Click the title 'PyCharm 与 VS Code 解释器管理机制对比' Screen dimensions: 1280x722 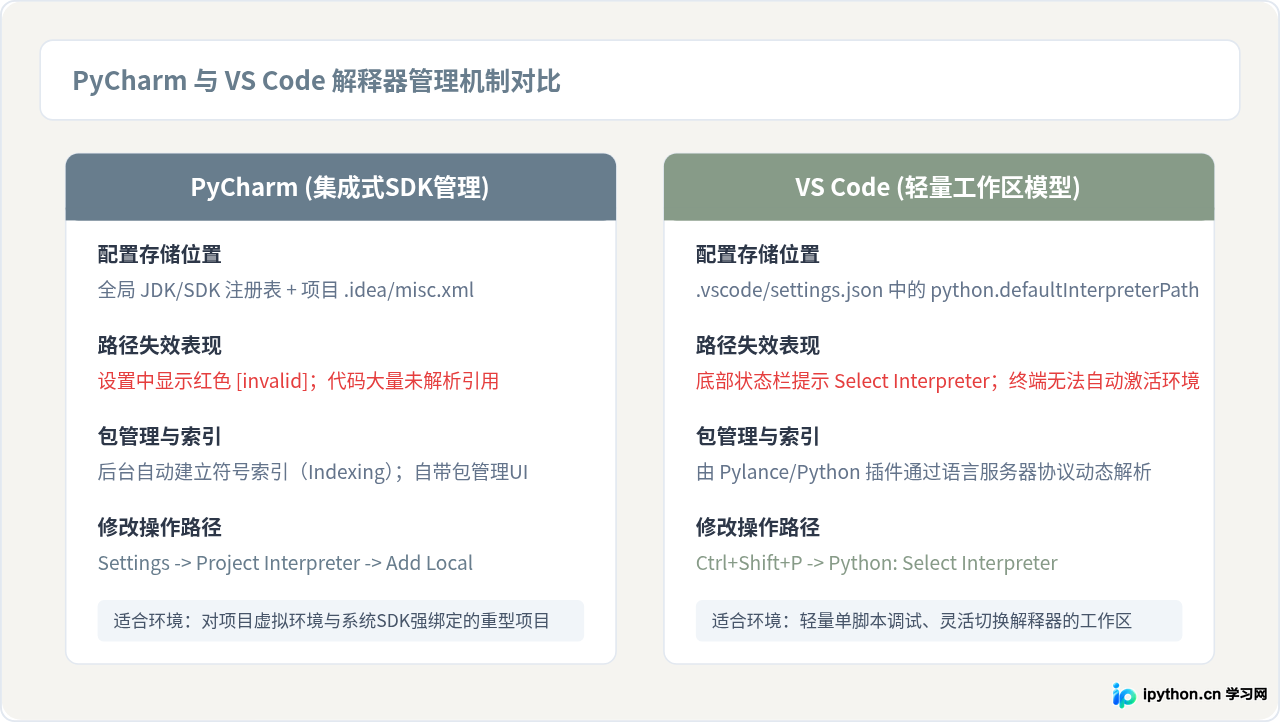(x=316, y=81)
